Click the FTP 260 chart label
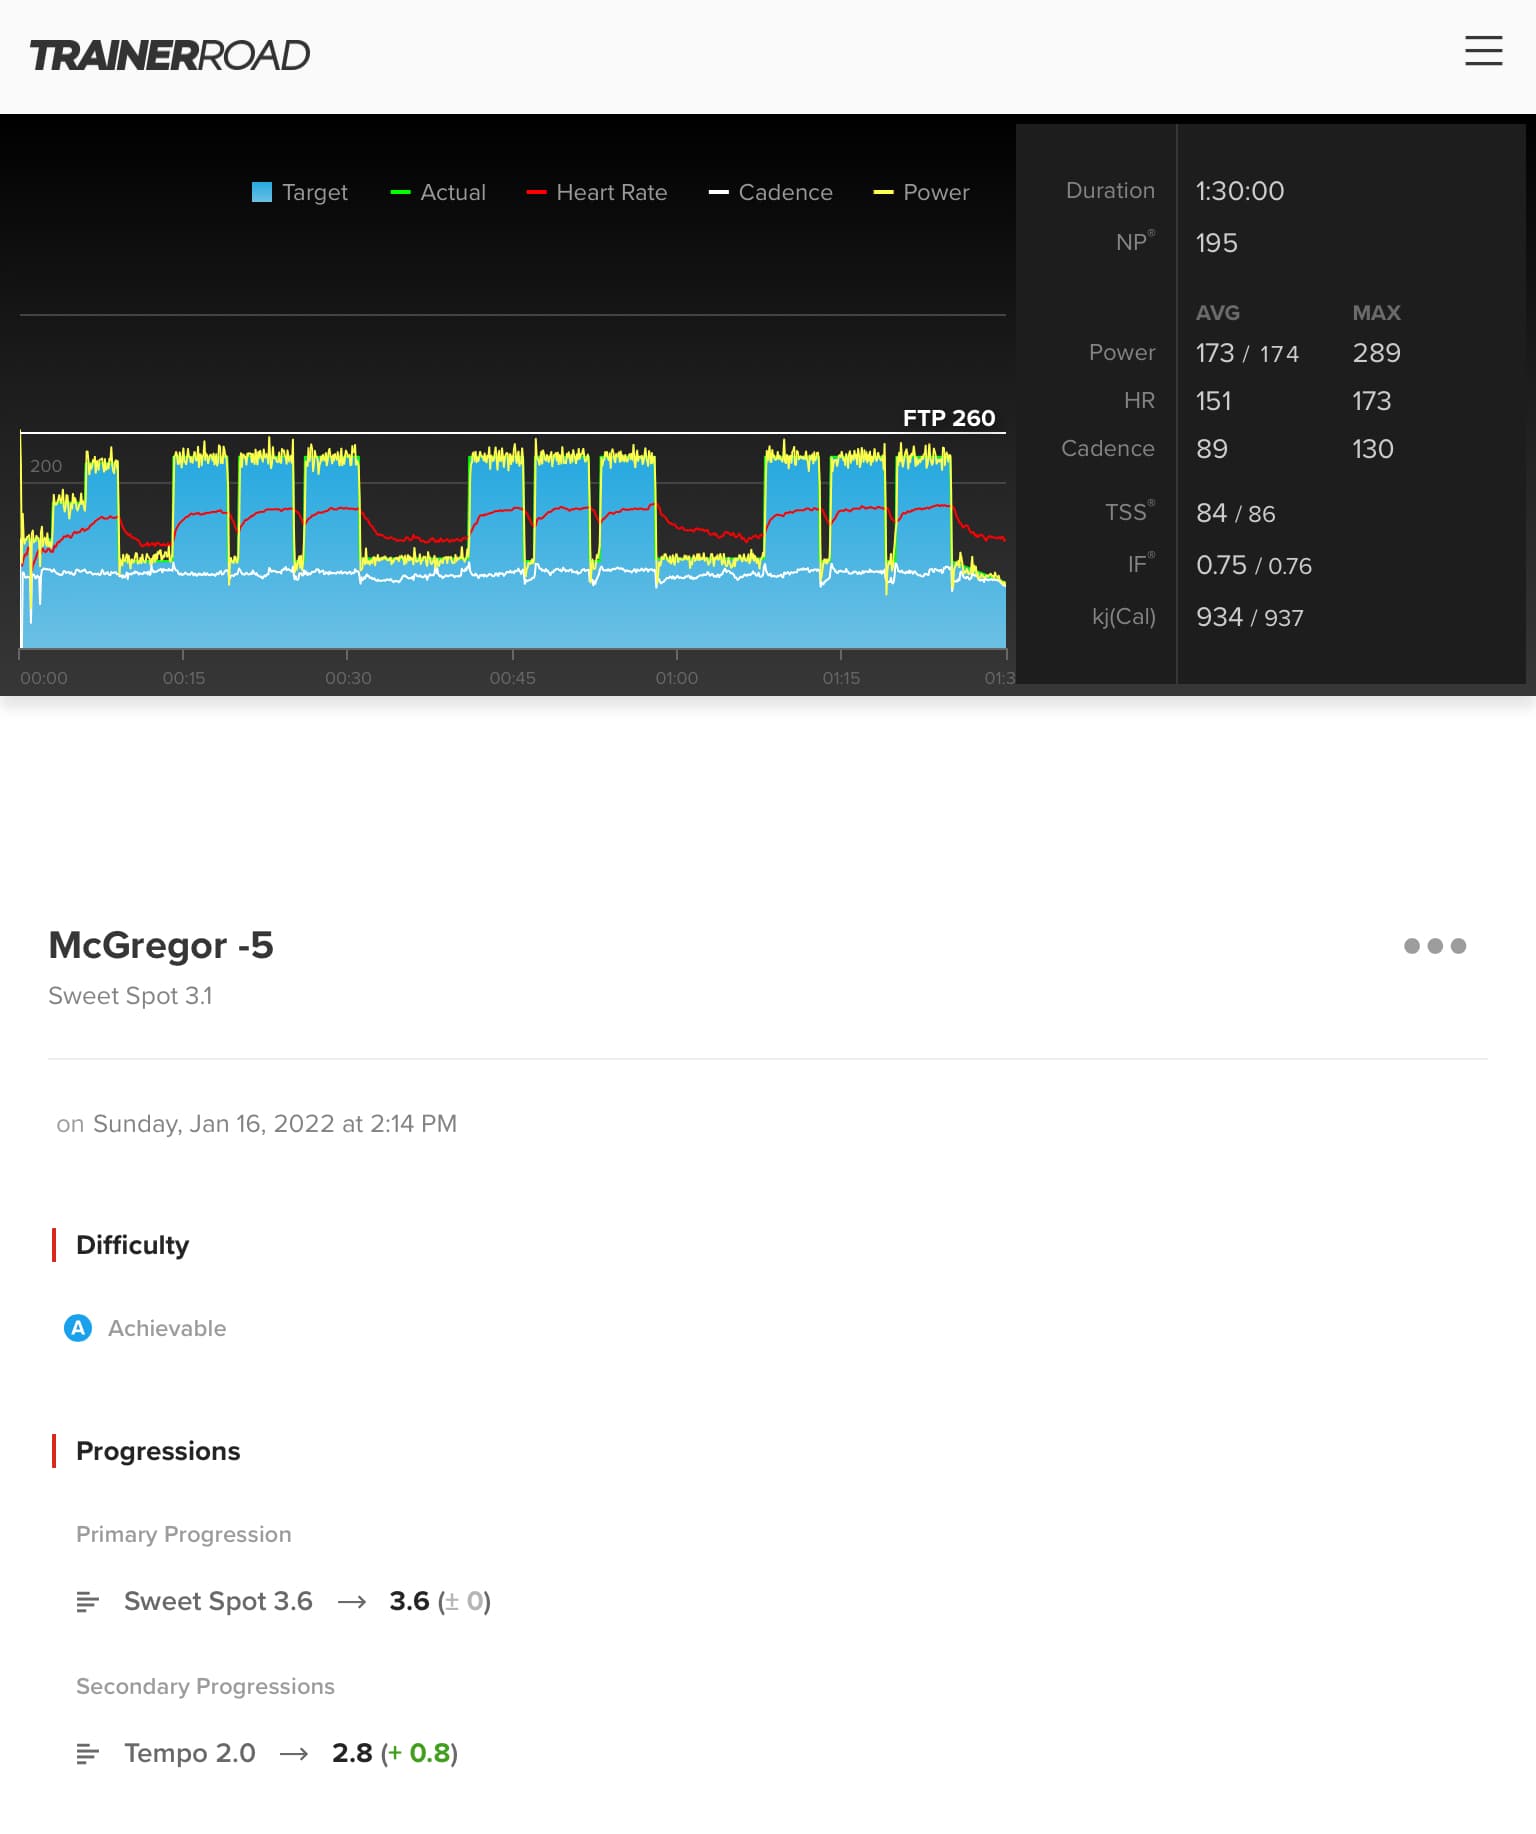Image resolution: width=1536 pixels, height=1834 pixels. [x=949, y=418]
